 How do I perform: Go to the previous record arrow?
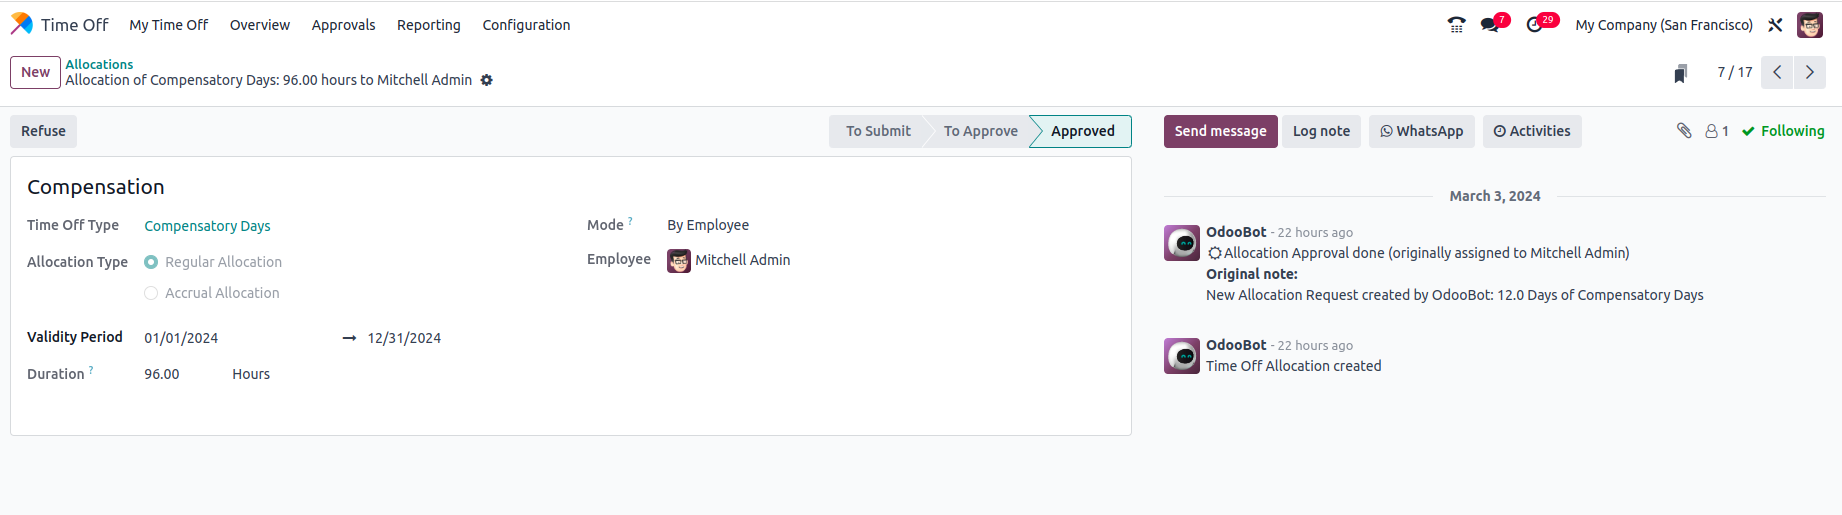1777,72
